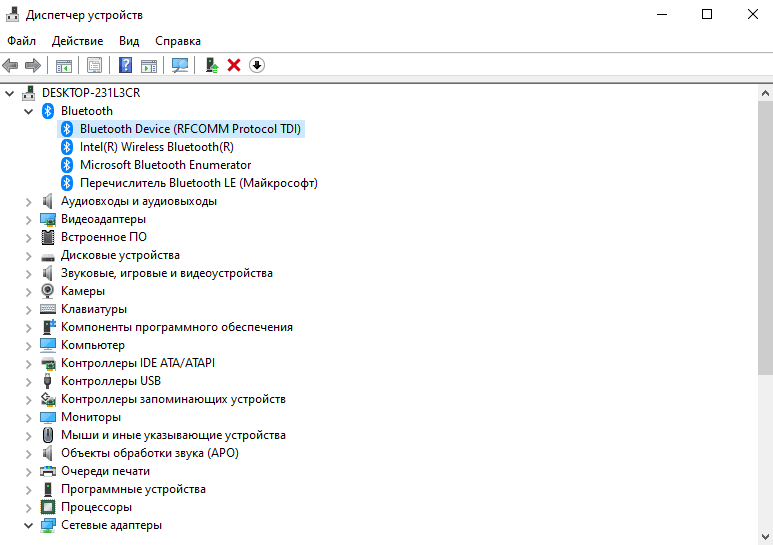Viewport: 773px width, 545px height.
Task: Click the scrollbar down arrow
Action: pyautogui.click(x=765, y=537)
